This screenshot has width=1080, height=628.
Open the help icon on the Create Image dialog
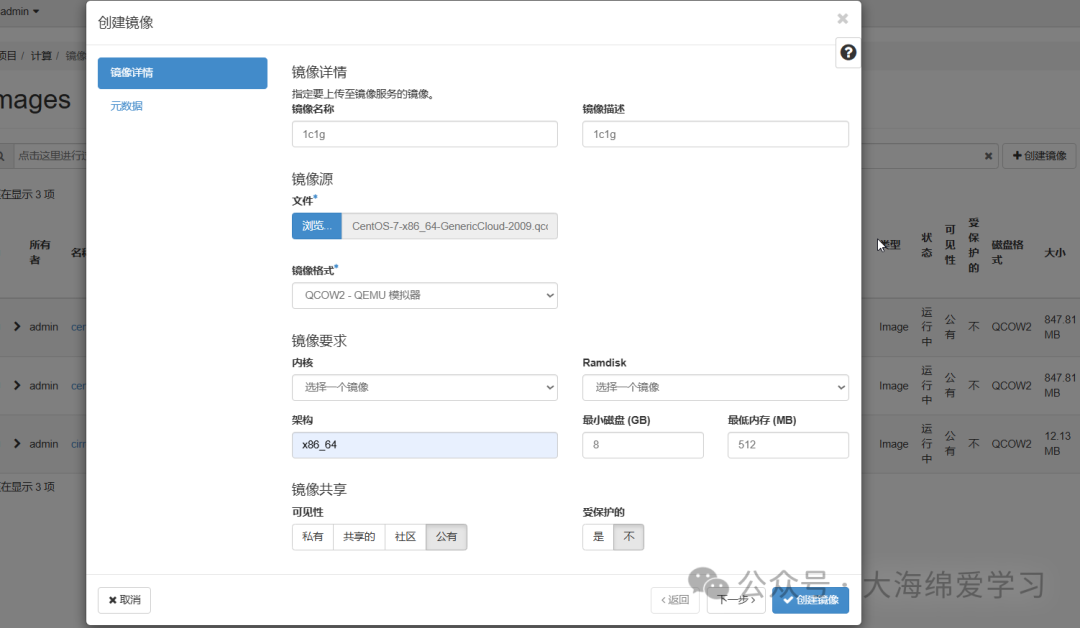(x=847, y=52)
